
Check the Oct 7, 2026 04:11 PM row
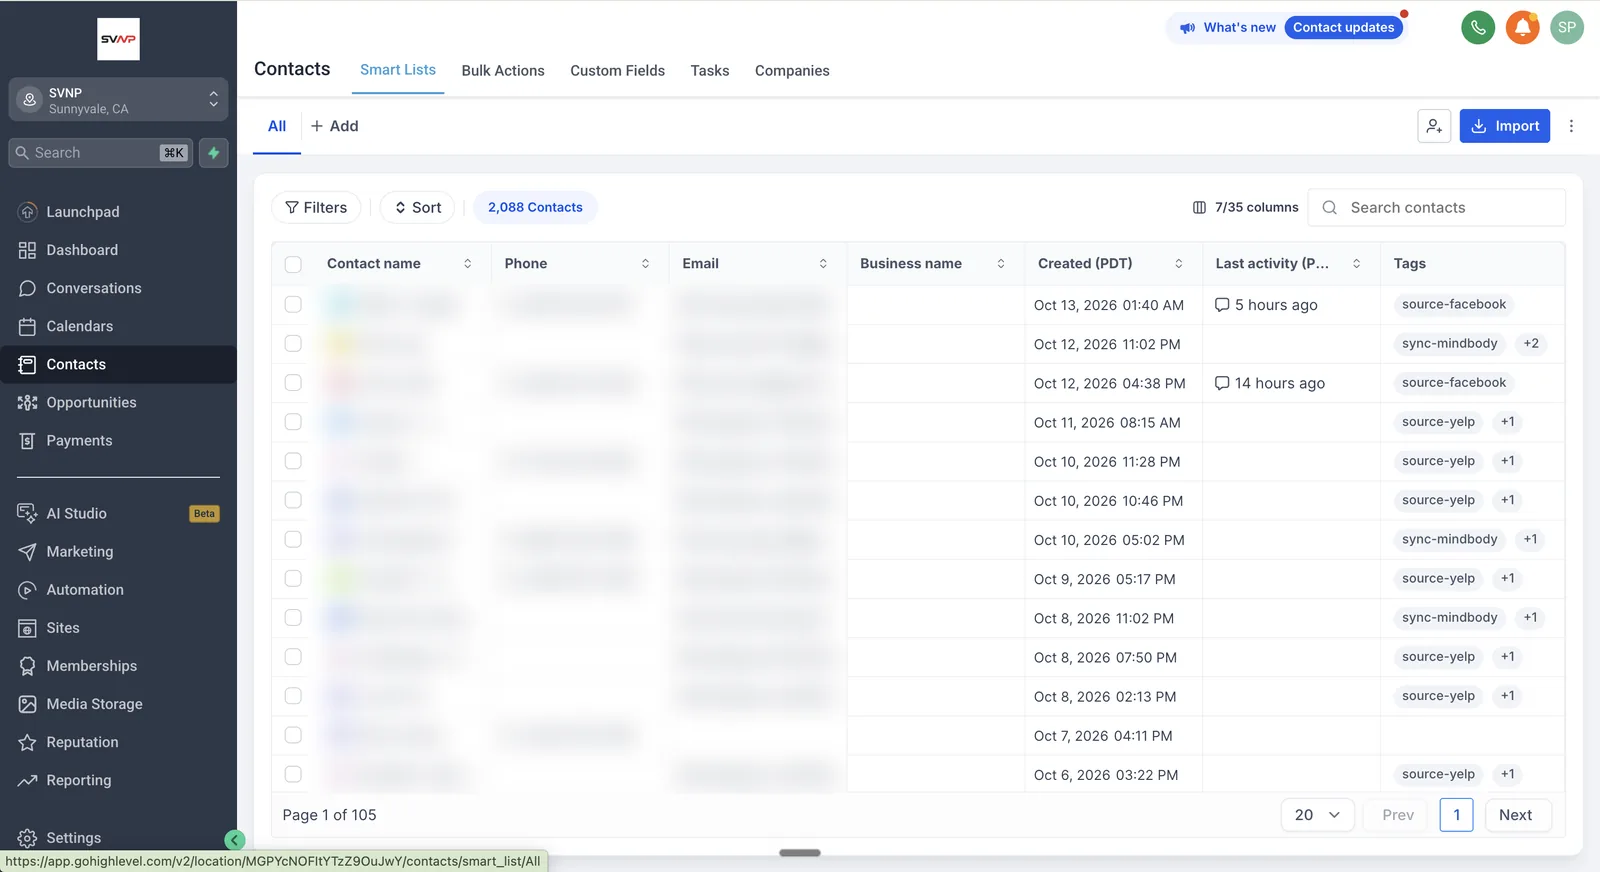pyautogui.click(x=293, y=735)
